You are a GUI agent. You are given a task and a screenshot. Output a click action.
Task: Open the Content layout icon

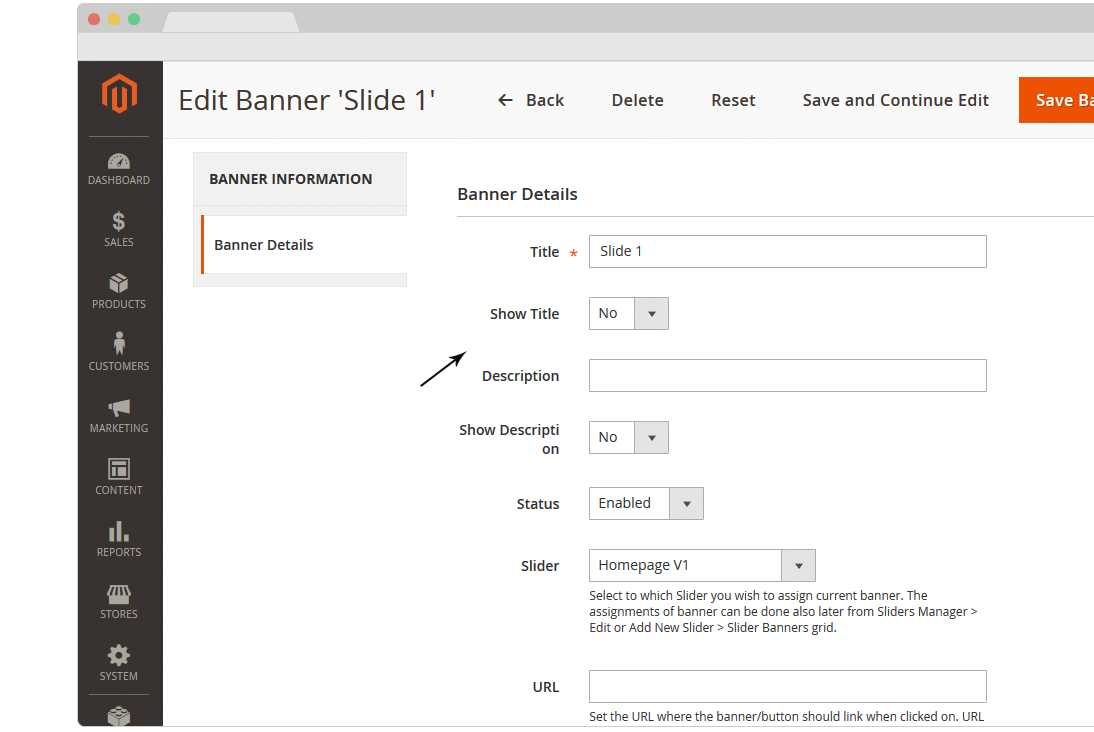[119, 469]
